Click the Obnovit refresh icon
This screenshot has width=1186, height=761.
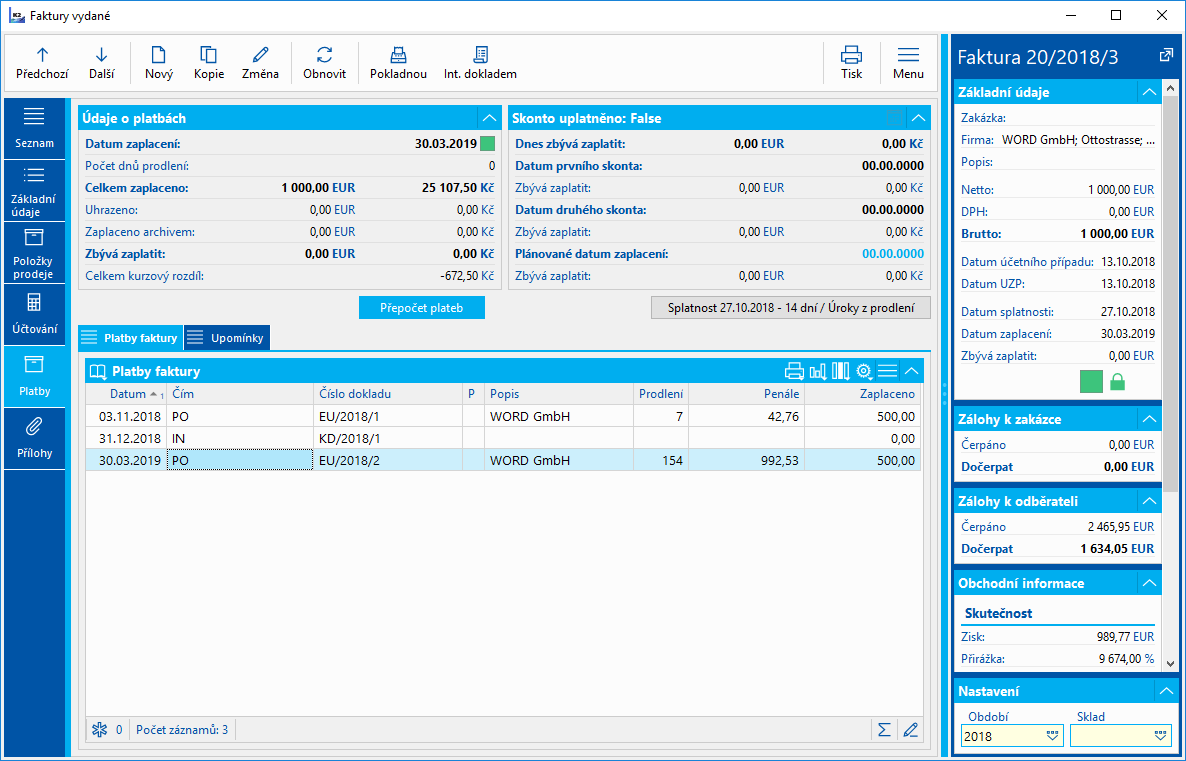tap(324, 62)
